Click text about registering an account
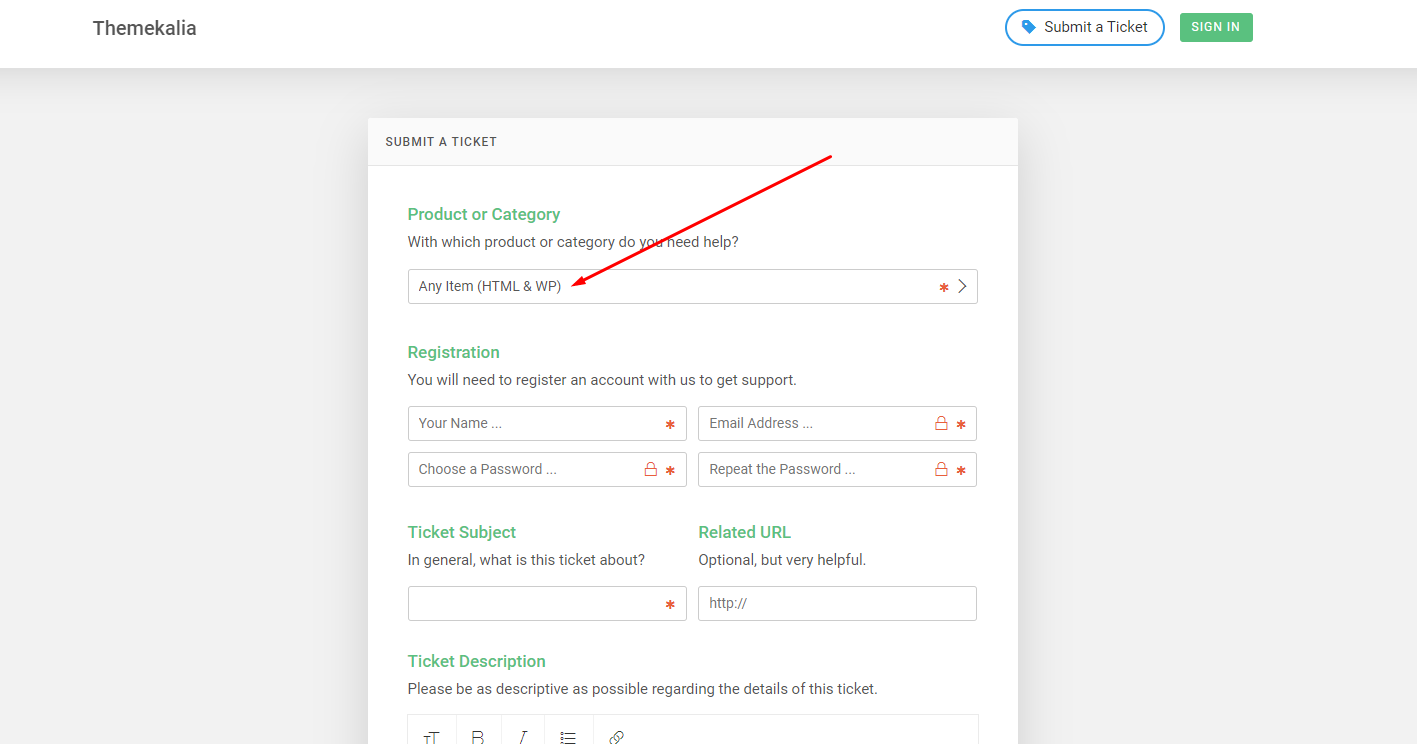 click(x=602, y=380)
